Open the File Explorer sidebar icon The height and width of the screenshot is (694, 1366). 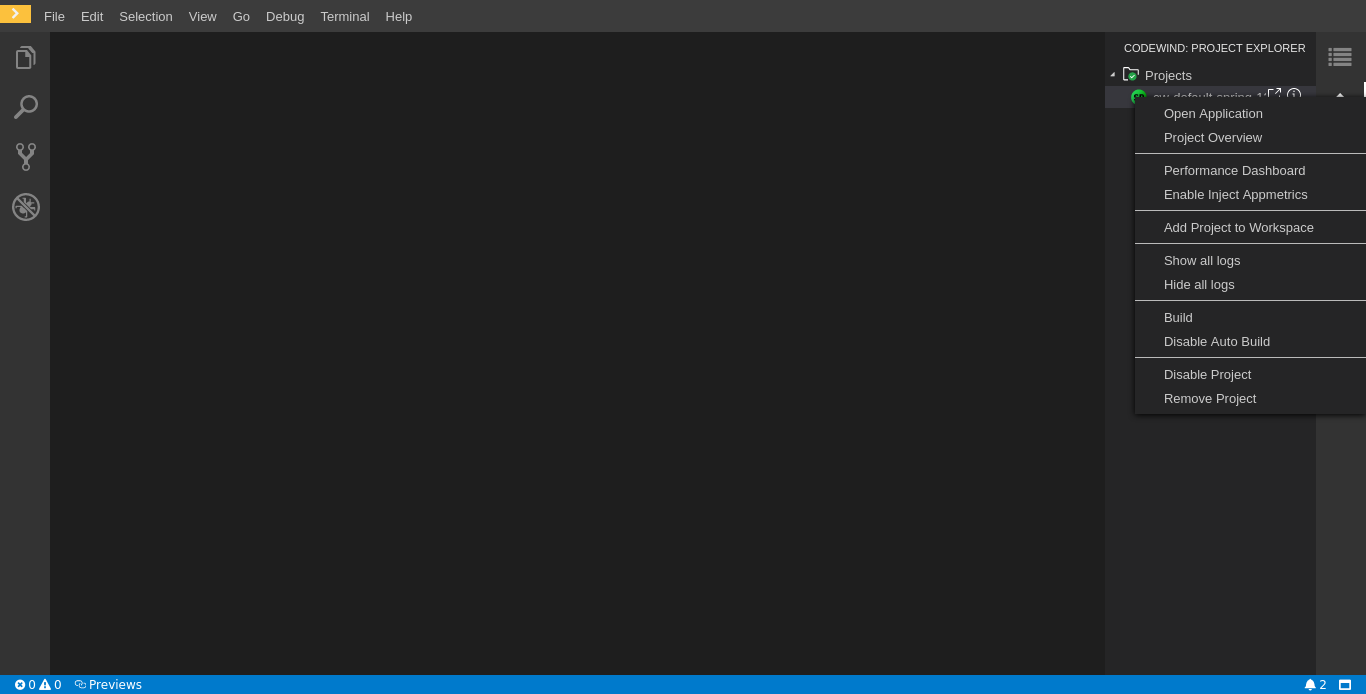point(25,57)
